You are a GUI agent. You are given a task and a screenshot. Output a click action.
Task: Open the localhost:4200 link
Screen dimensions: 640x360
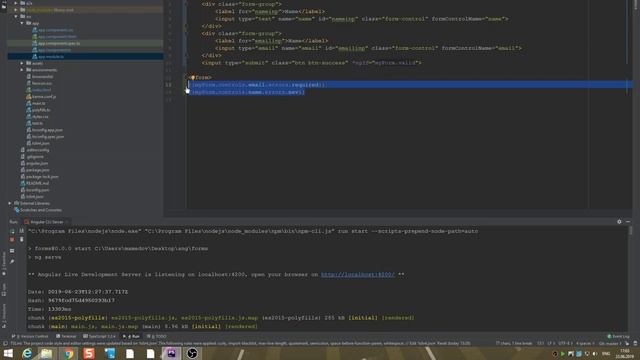coord(358,275)
